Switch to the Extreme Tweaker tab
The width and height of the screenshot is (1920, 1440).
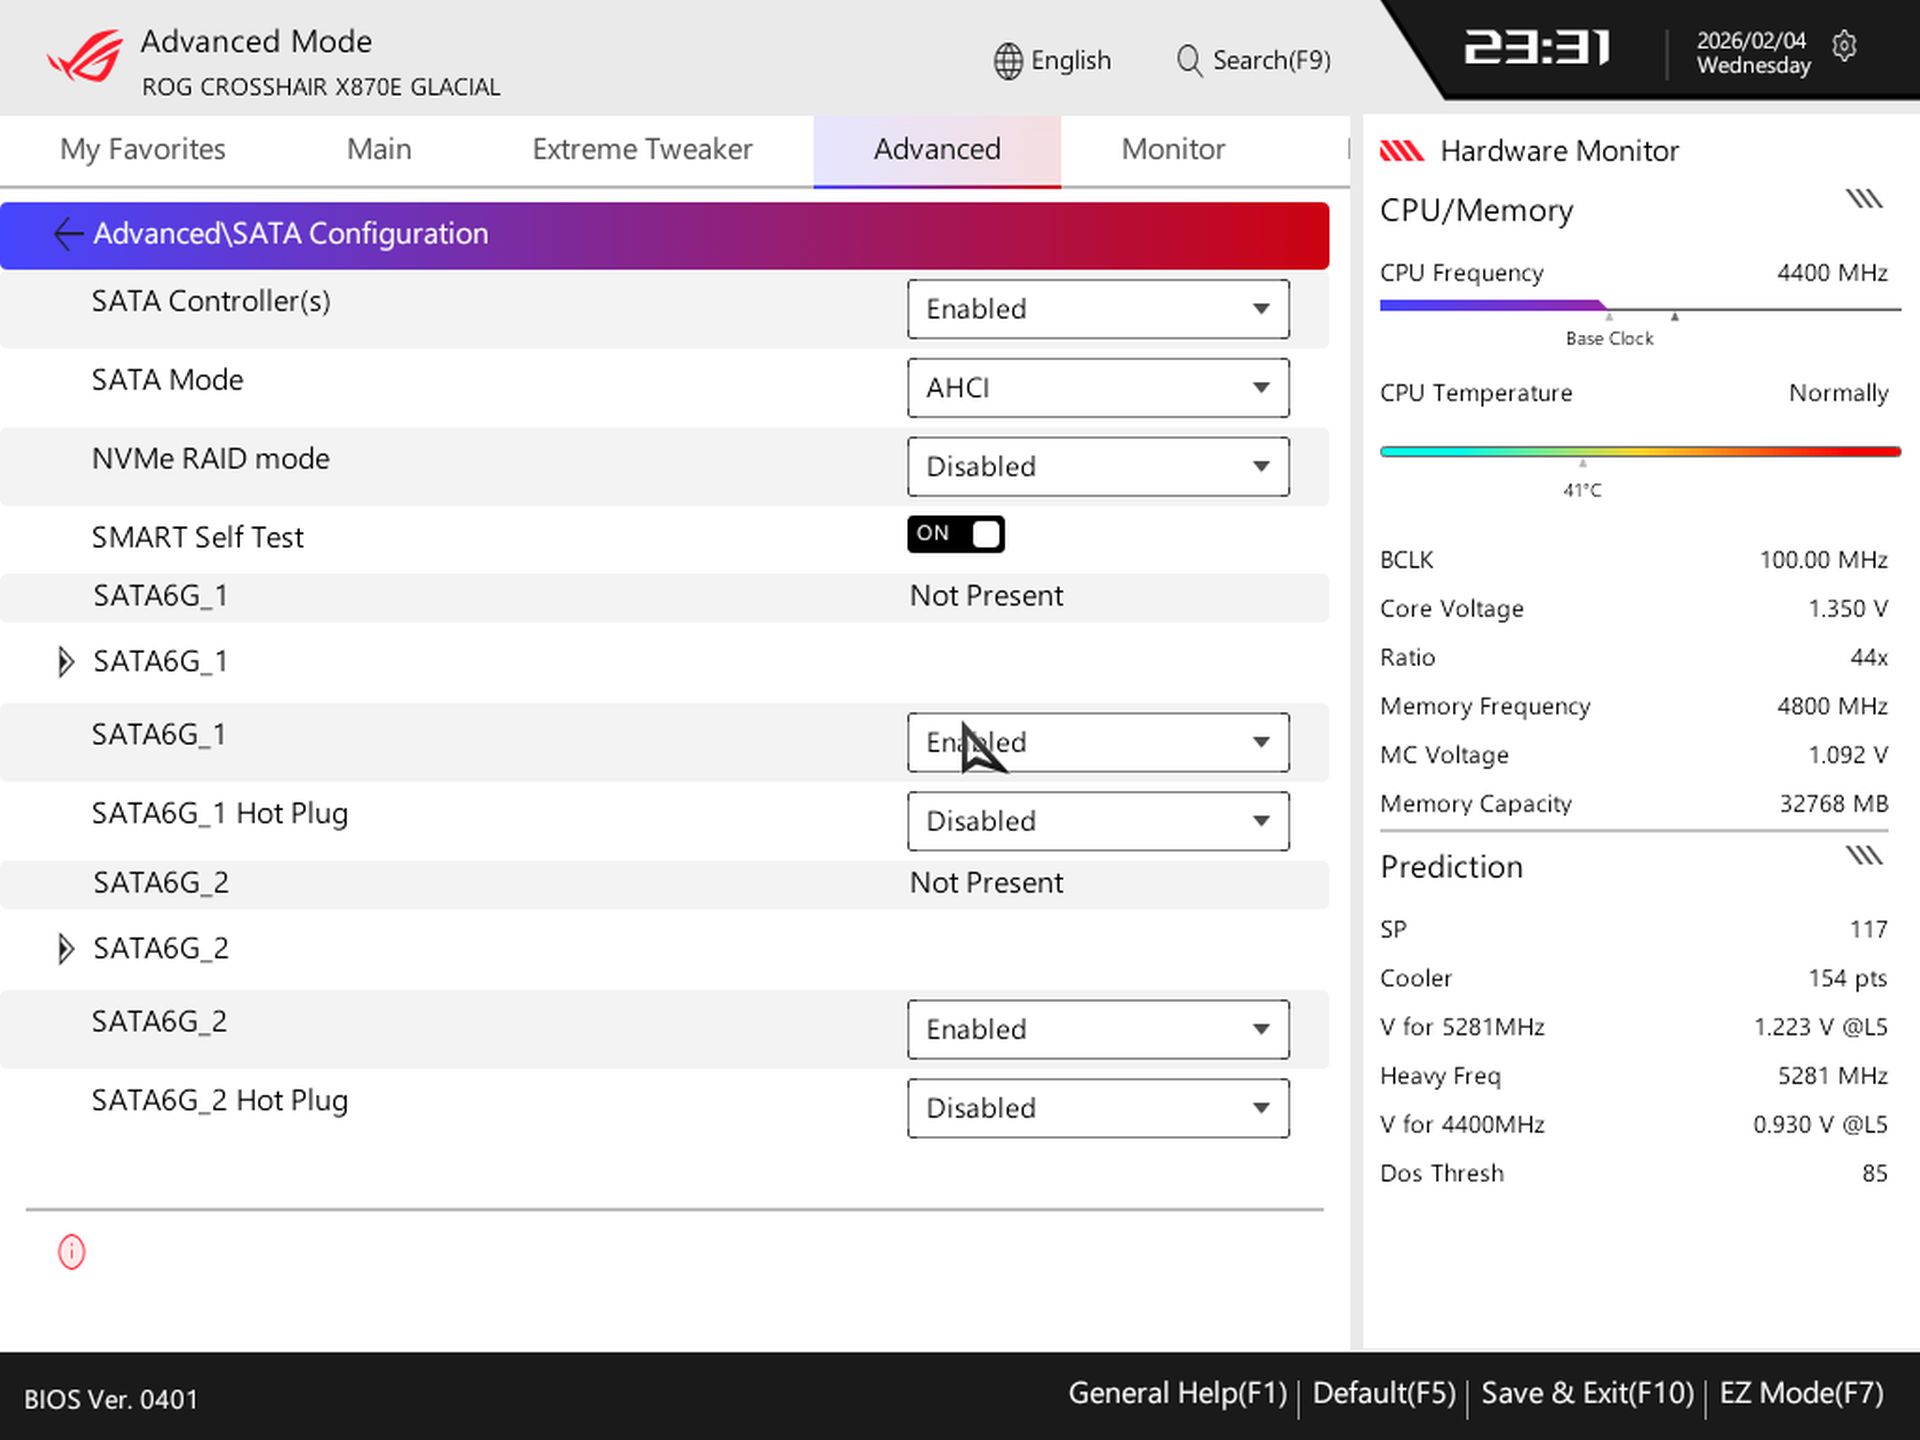(x=643, y=149)
